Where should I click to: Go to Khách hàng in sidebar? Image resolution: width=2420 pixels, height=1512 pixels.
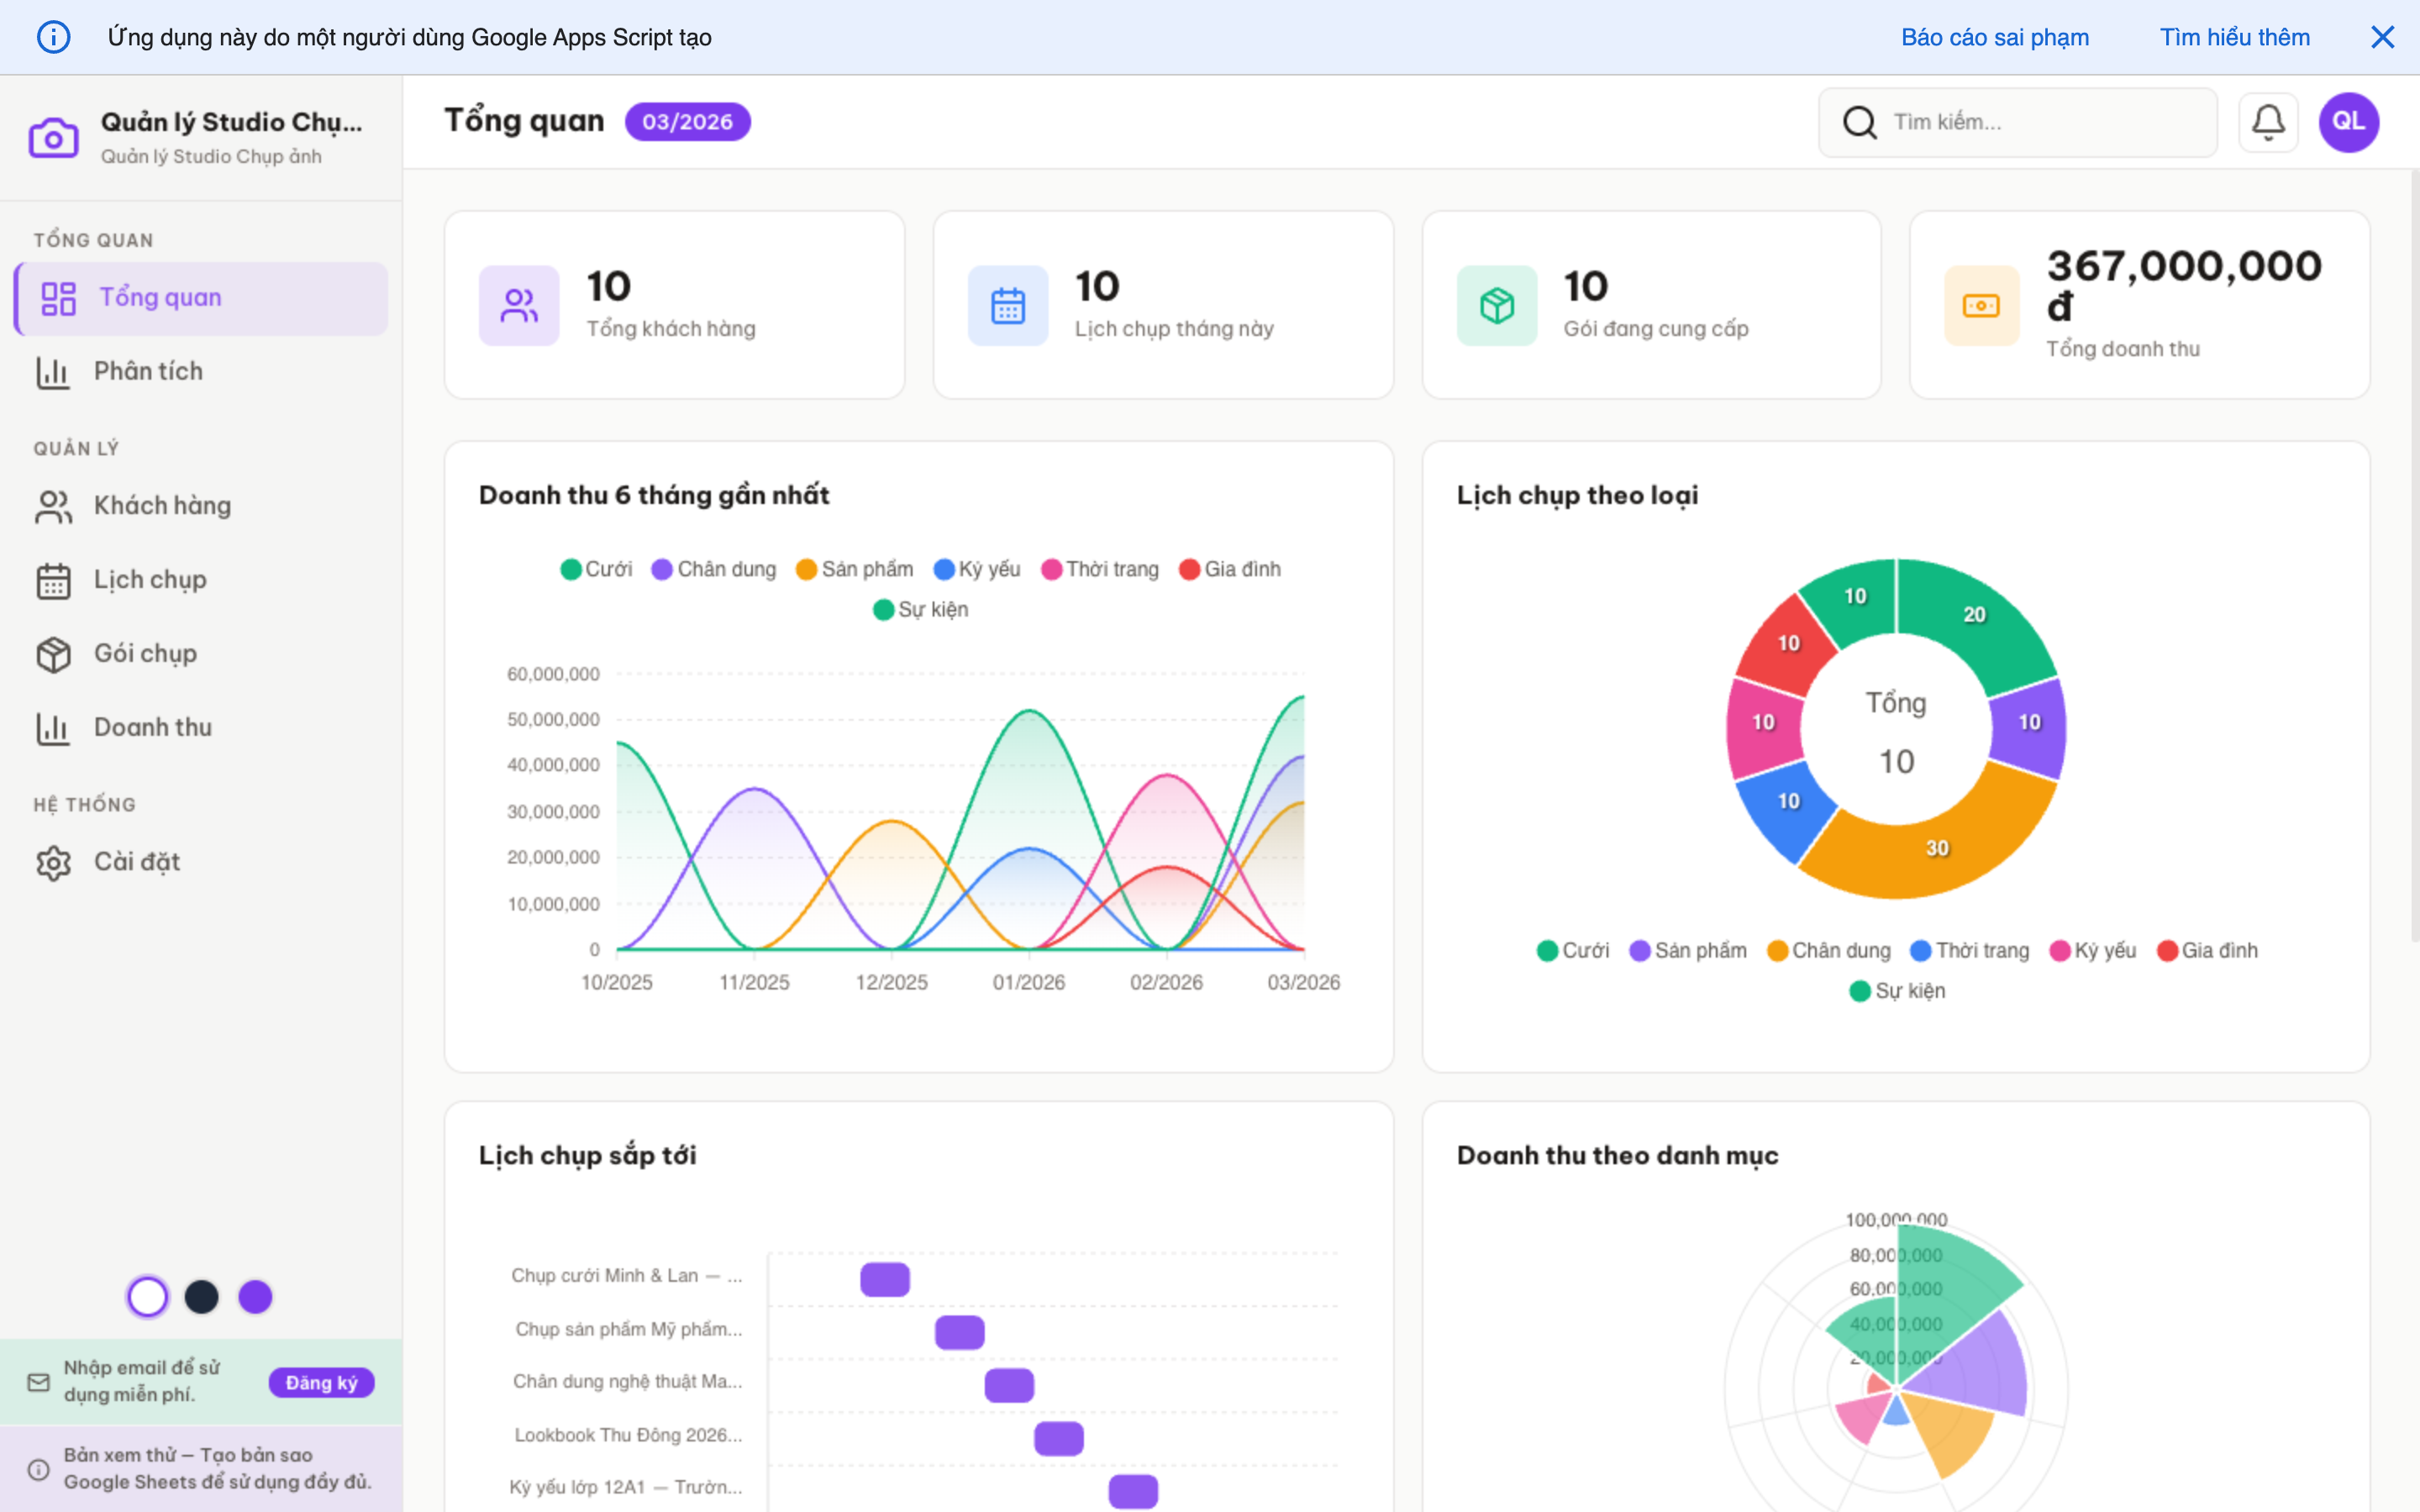click(x=162, y=505)
